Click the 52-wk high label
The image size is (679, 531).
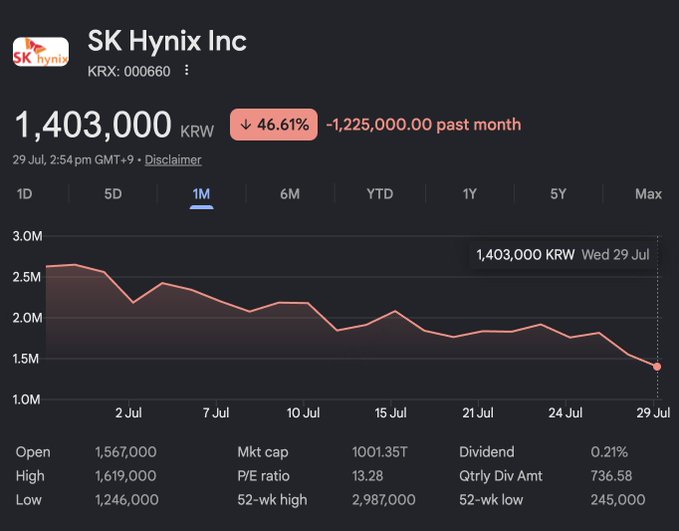272,500
